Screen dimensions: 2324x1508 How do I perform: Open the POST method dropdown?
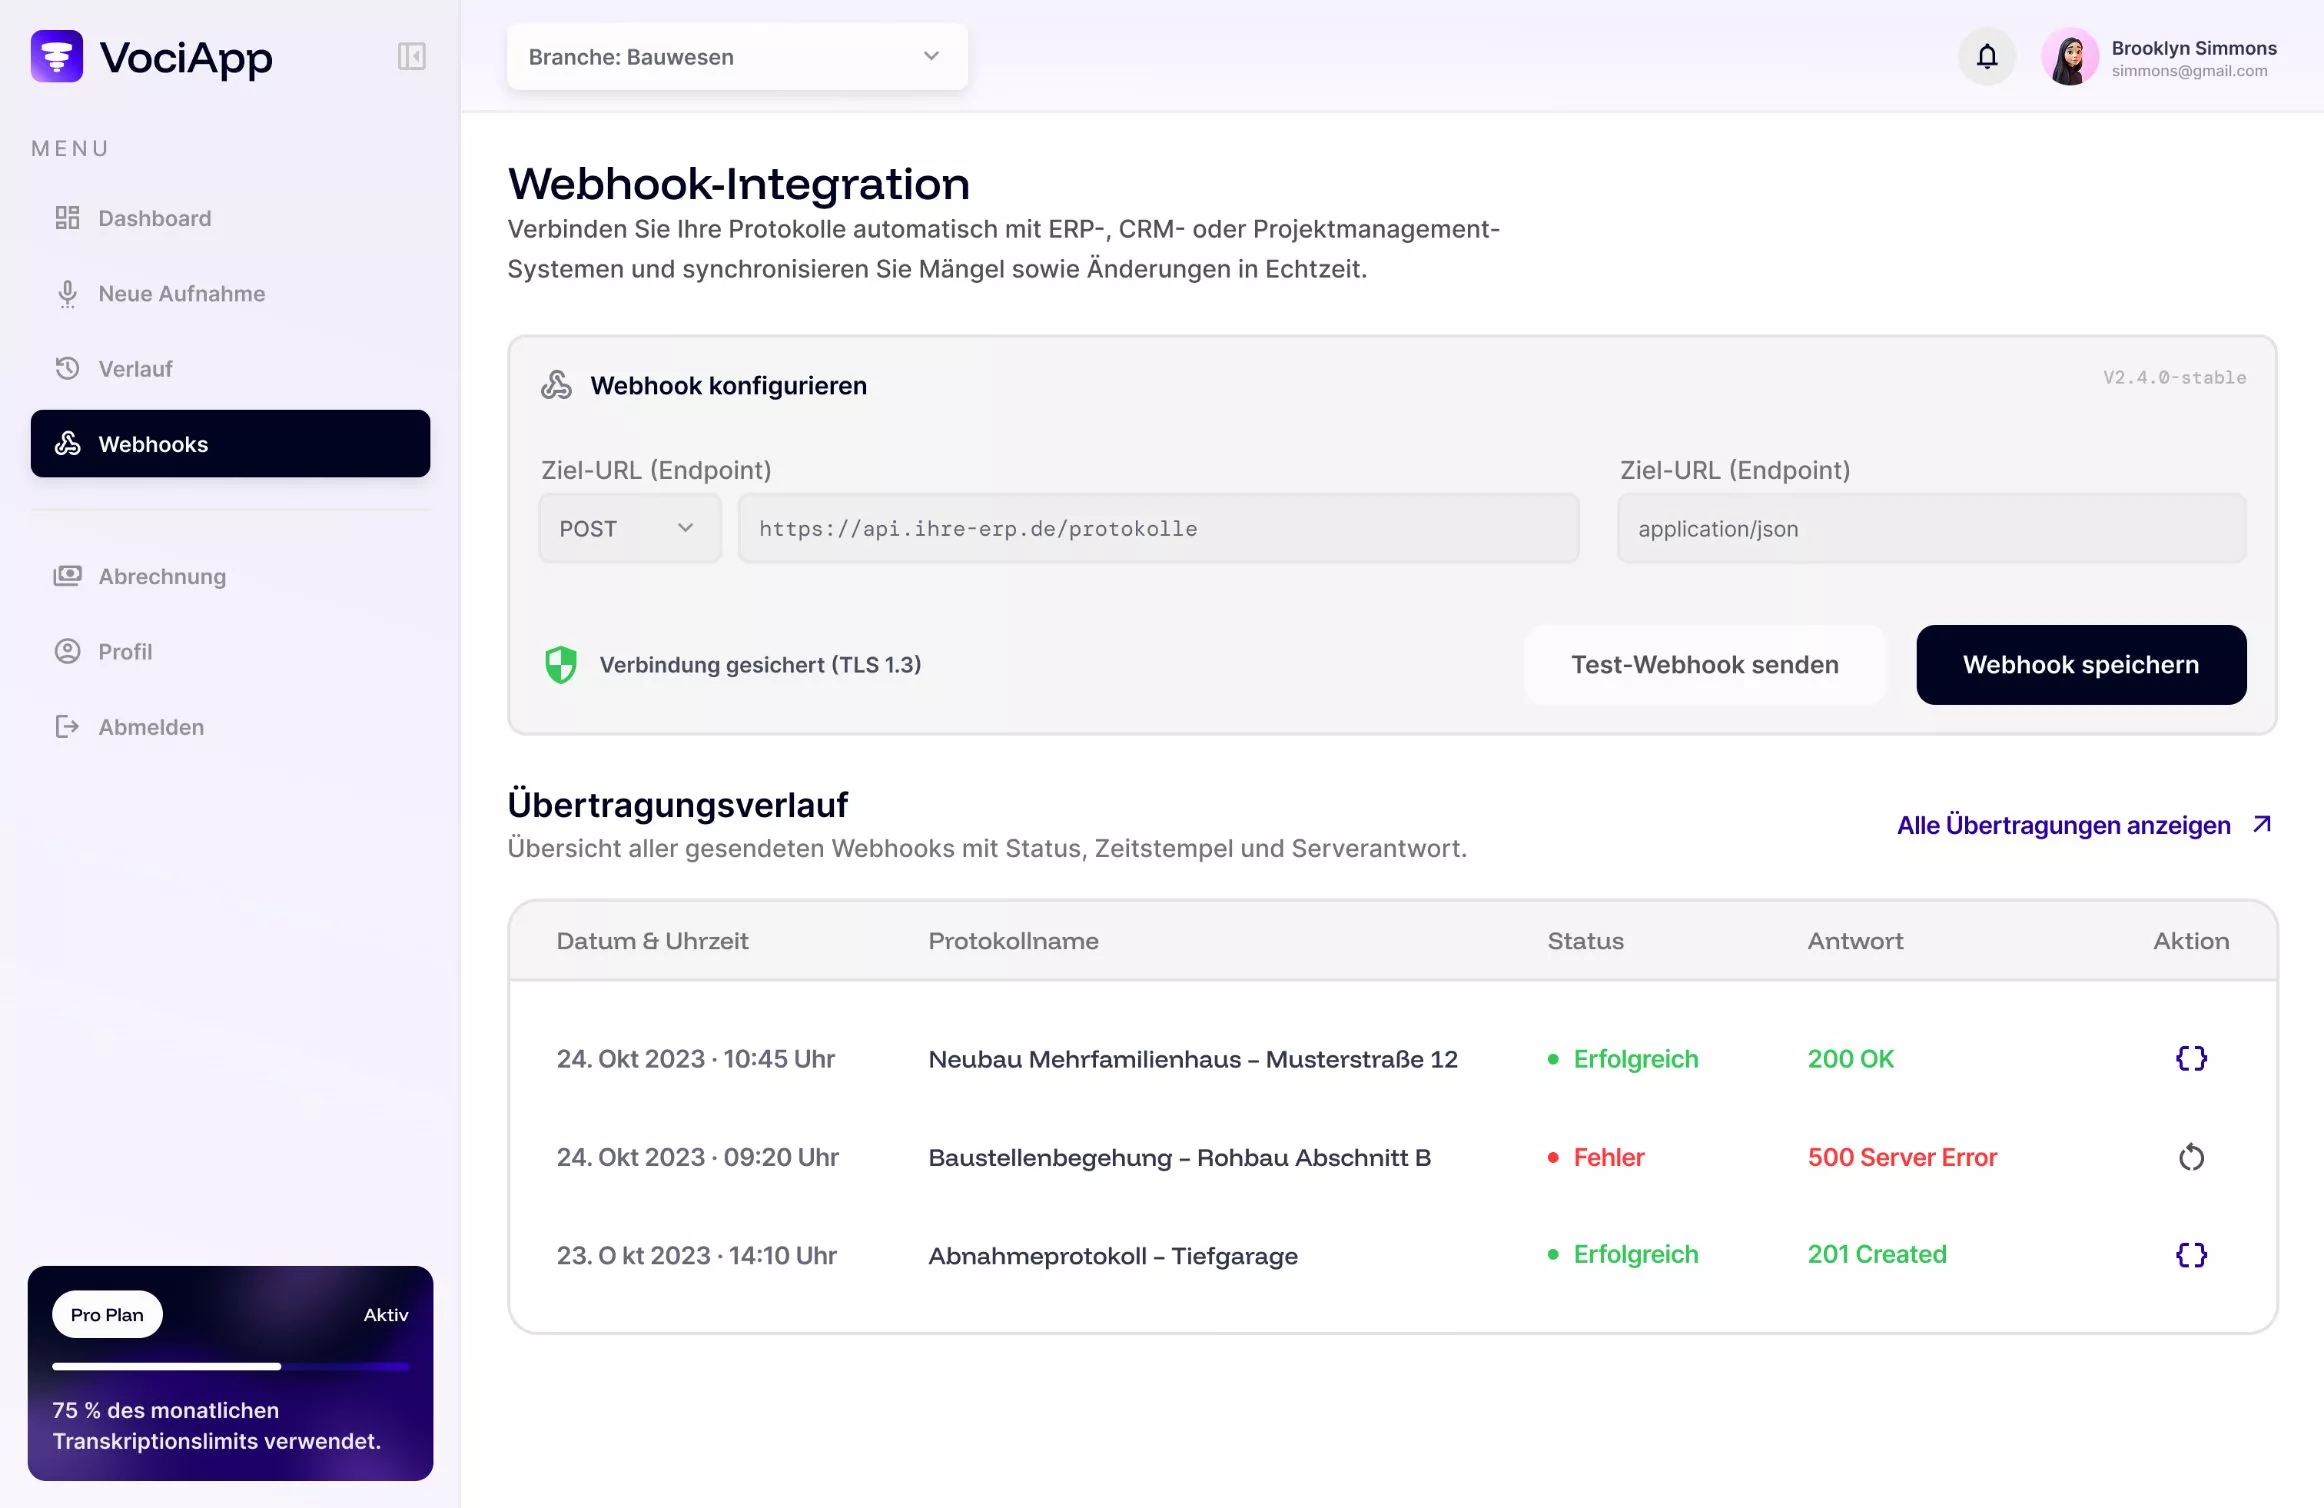point(629,528)
